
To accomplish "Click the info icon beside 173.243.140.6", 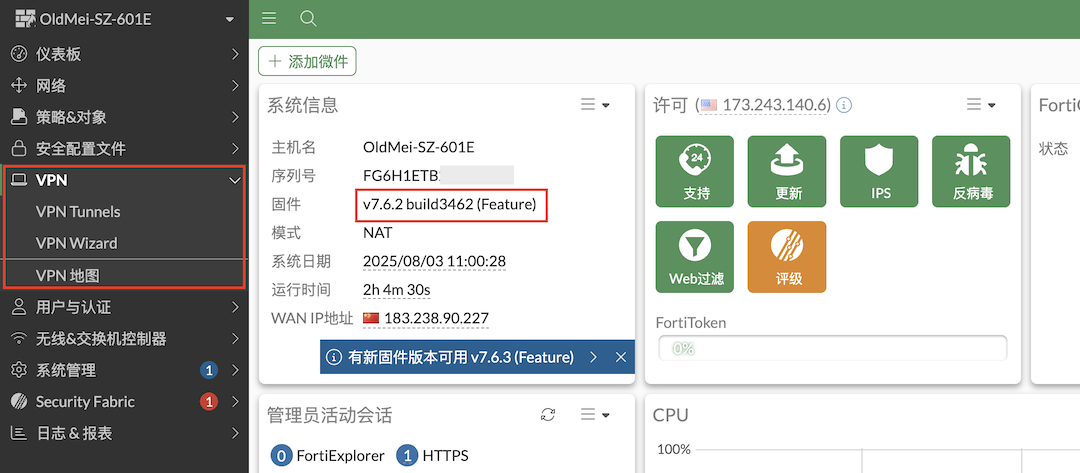I will click(x=844, y=105).
